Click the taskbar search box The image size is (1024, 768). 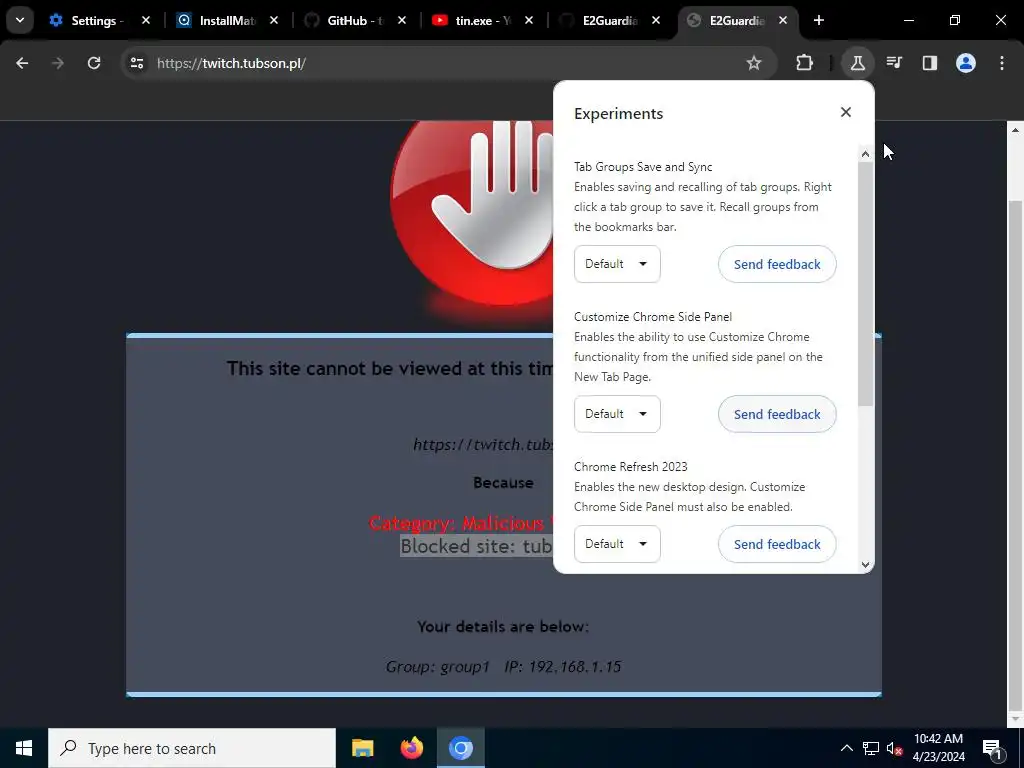coord(192,748)
